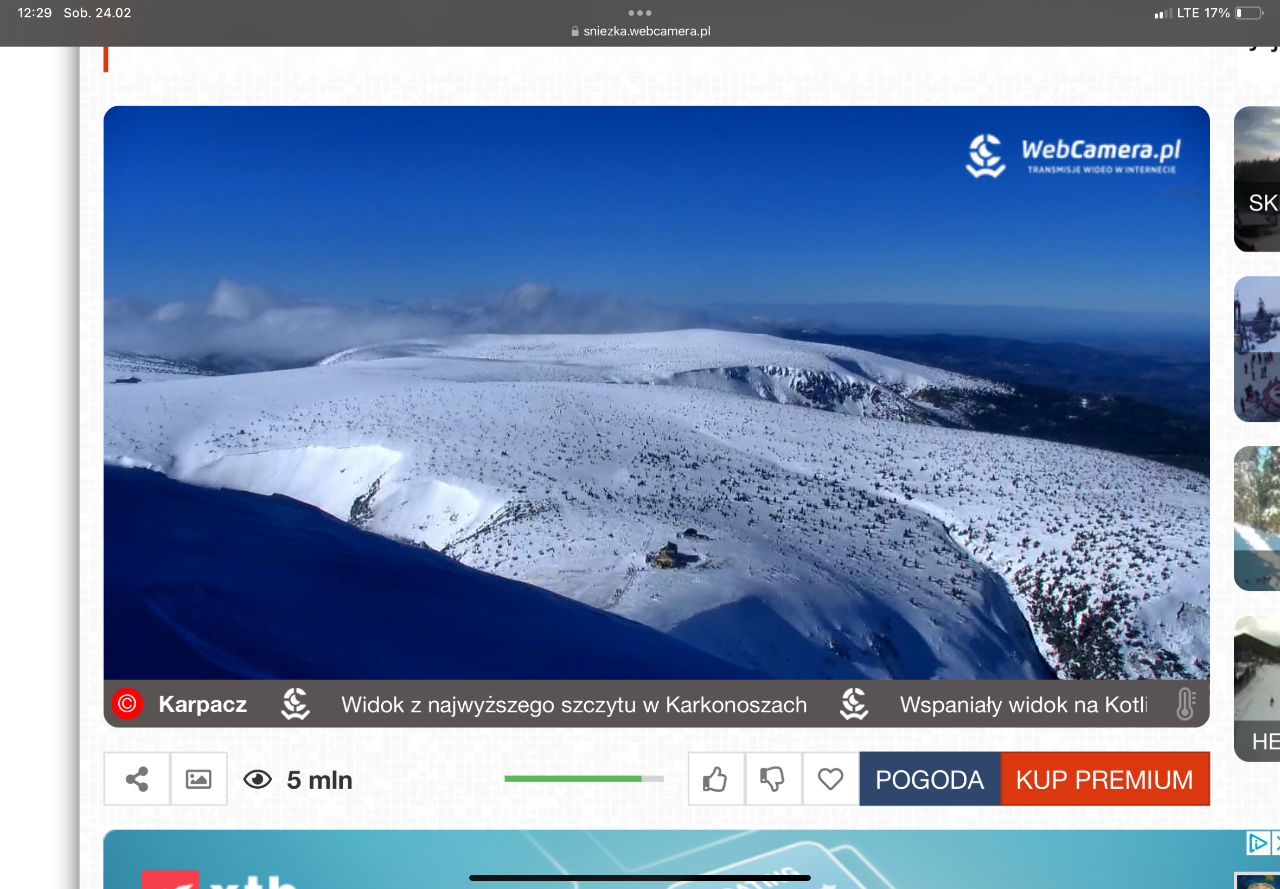This screenshot has height=889, width=1280.
Task: Click the 'Wspaniały widok na Kotli' ticker text
Action: click(1023, 704)
